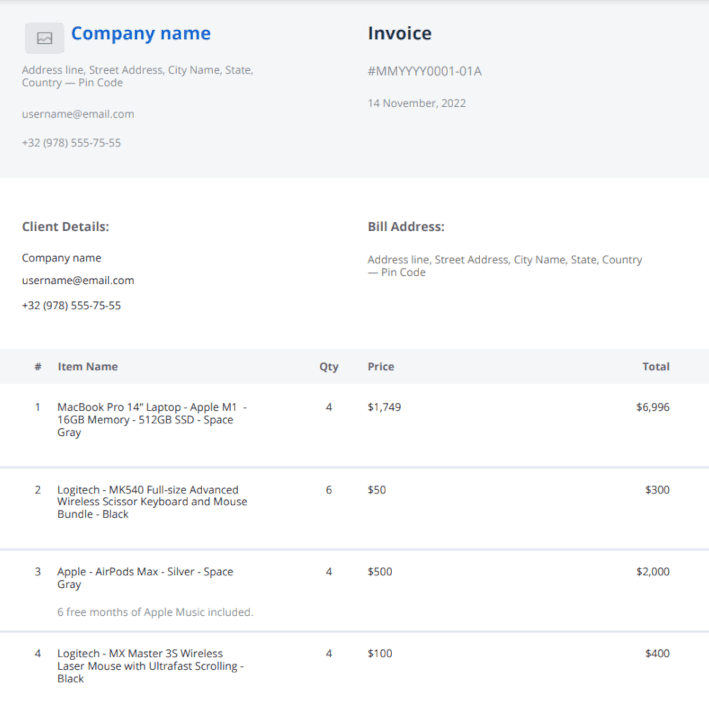This screenshot has width=709, height=709.
Task: Select the Client Details heading
Action: pyautogui.click(x=66, y=227)
